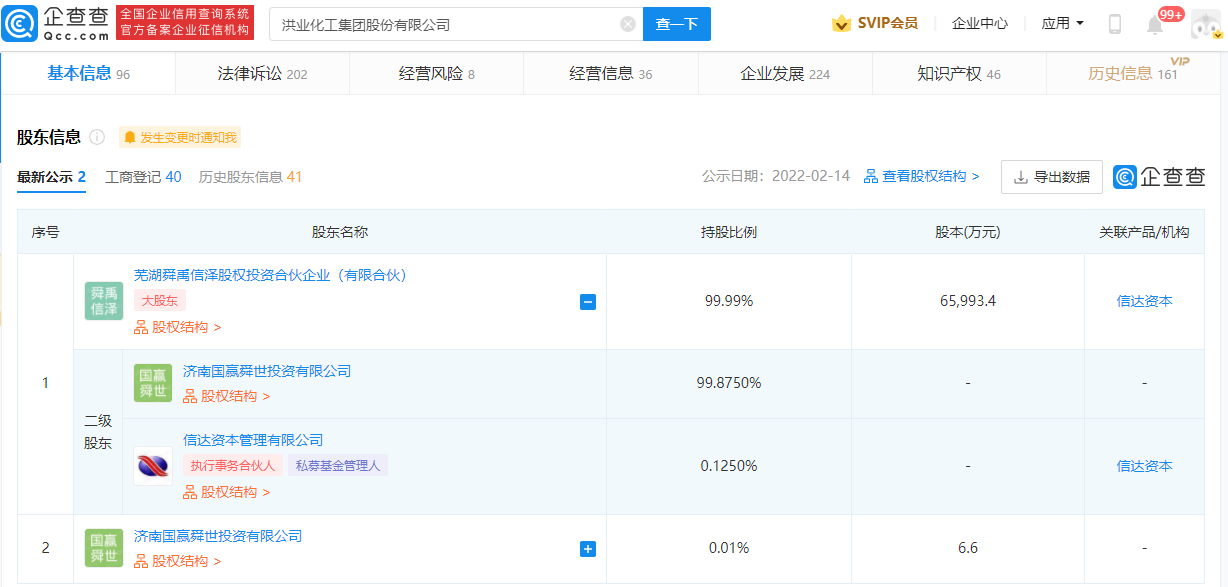Click the 舜禹信泽 shareholder logo
Image resolution: width=1228 pixels, height=587 pixels.
104,301
